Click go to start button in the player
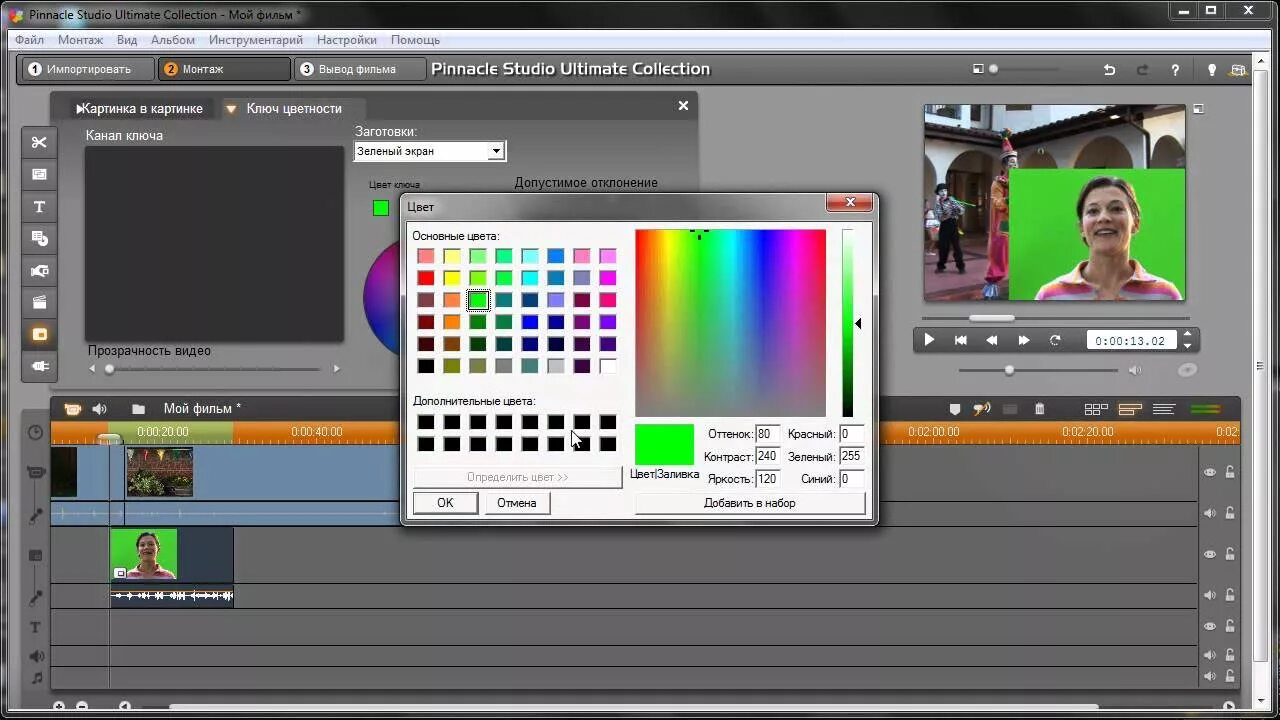This screenshot has height=720, width=1280. point(961,340)
